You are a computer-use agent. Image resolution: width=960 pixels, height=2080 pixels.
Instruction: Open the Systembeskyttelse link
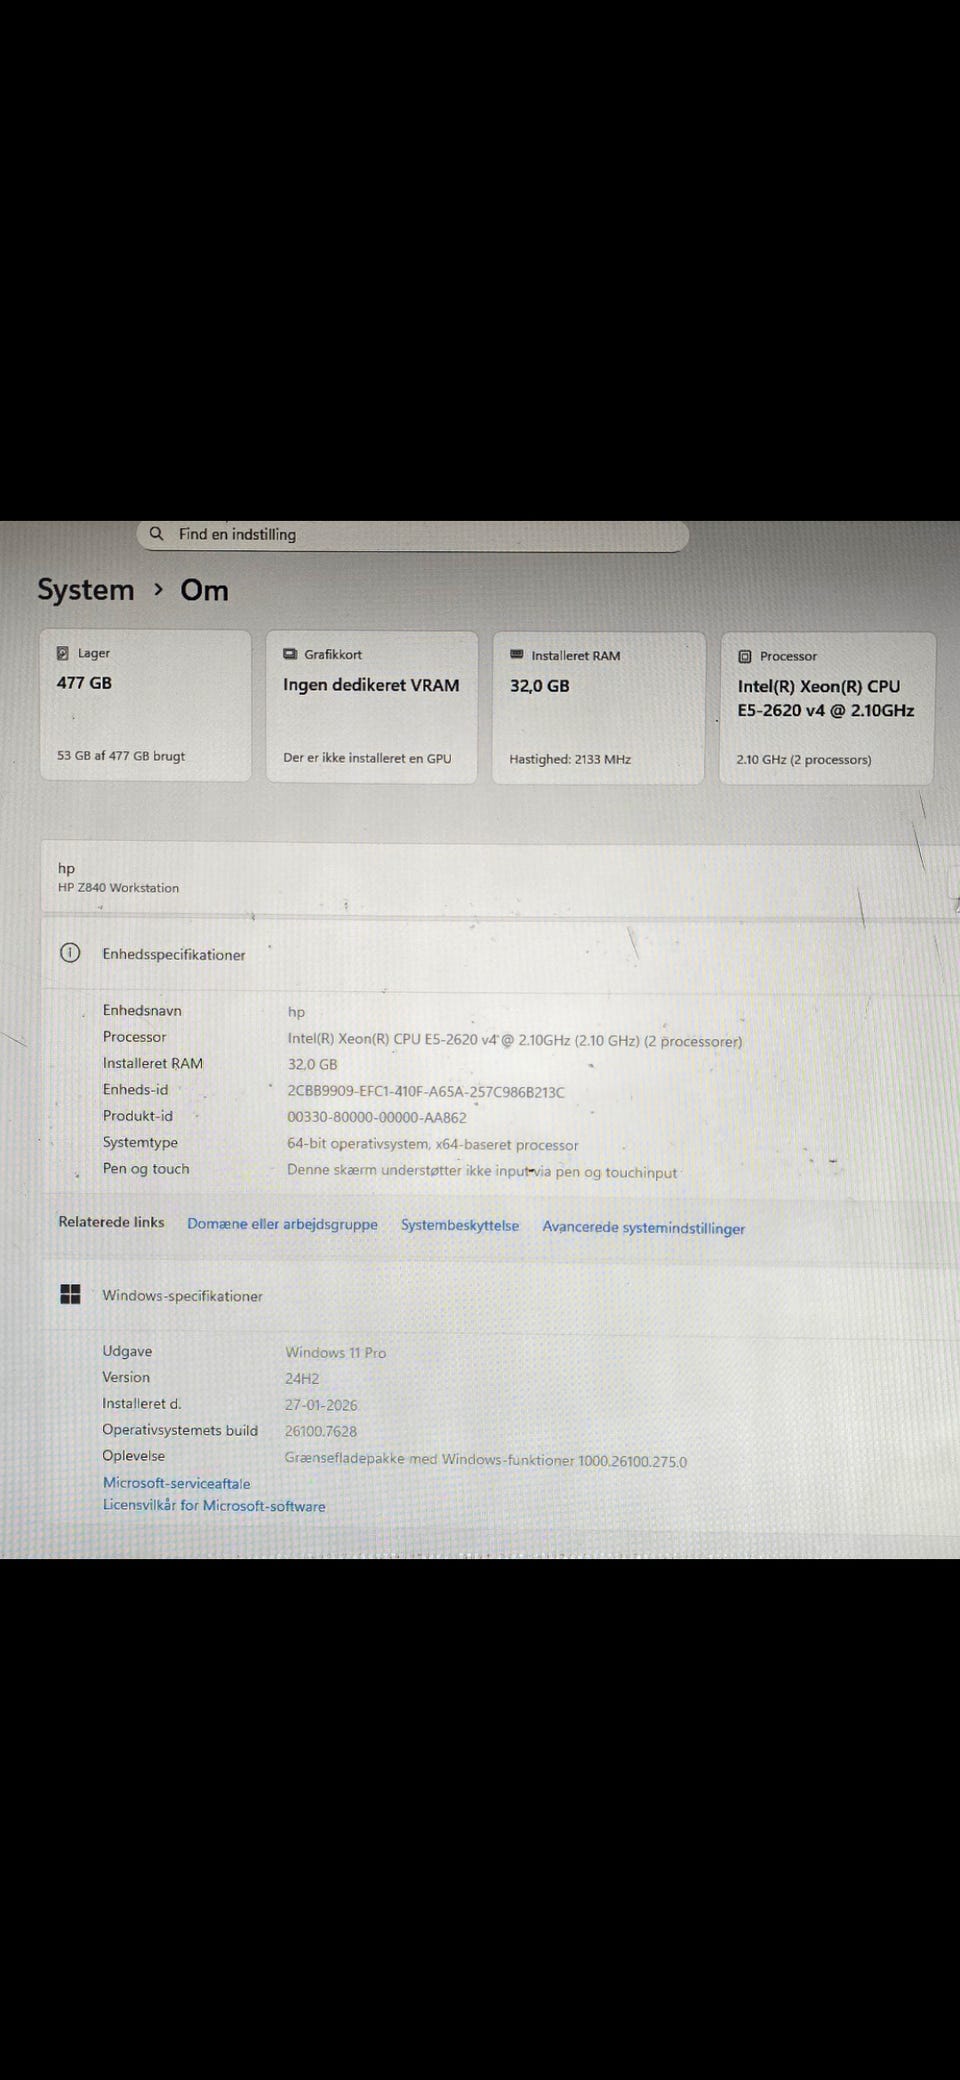[460, 1225]
